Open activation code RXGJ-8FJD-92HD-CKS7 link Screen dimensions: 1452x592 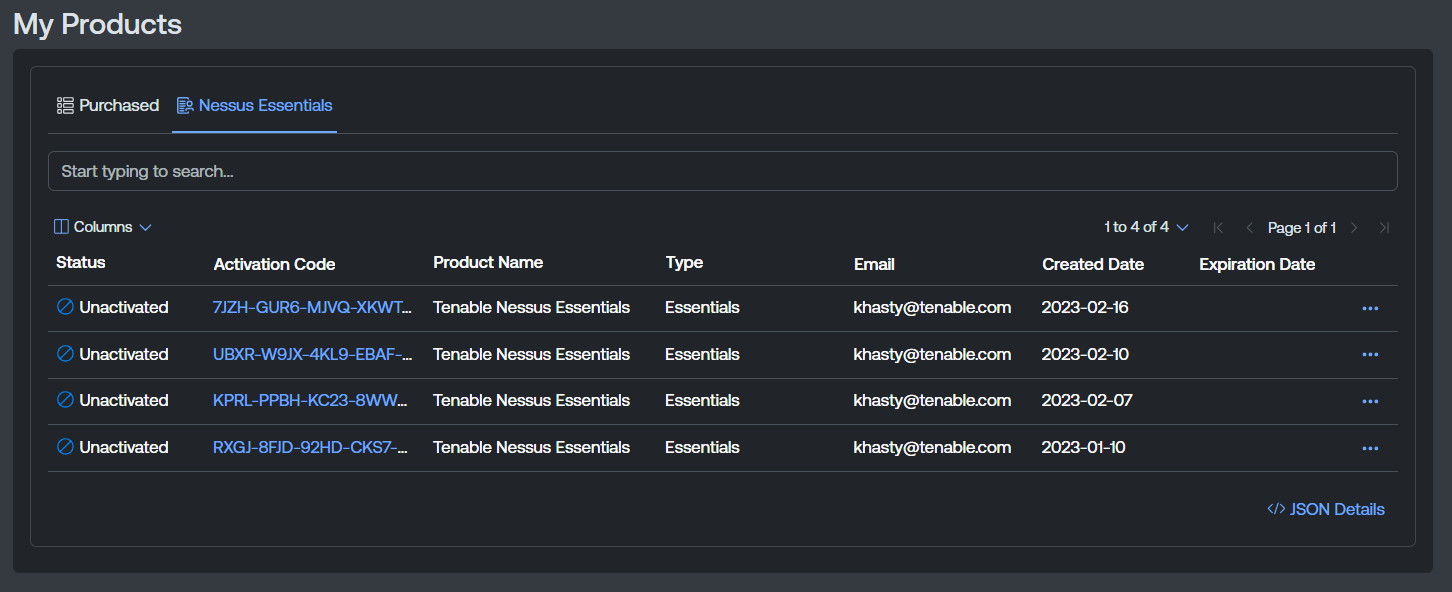[x=311, y=447]
